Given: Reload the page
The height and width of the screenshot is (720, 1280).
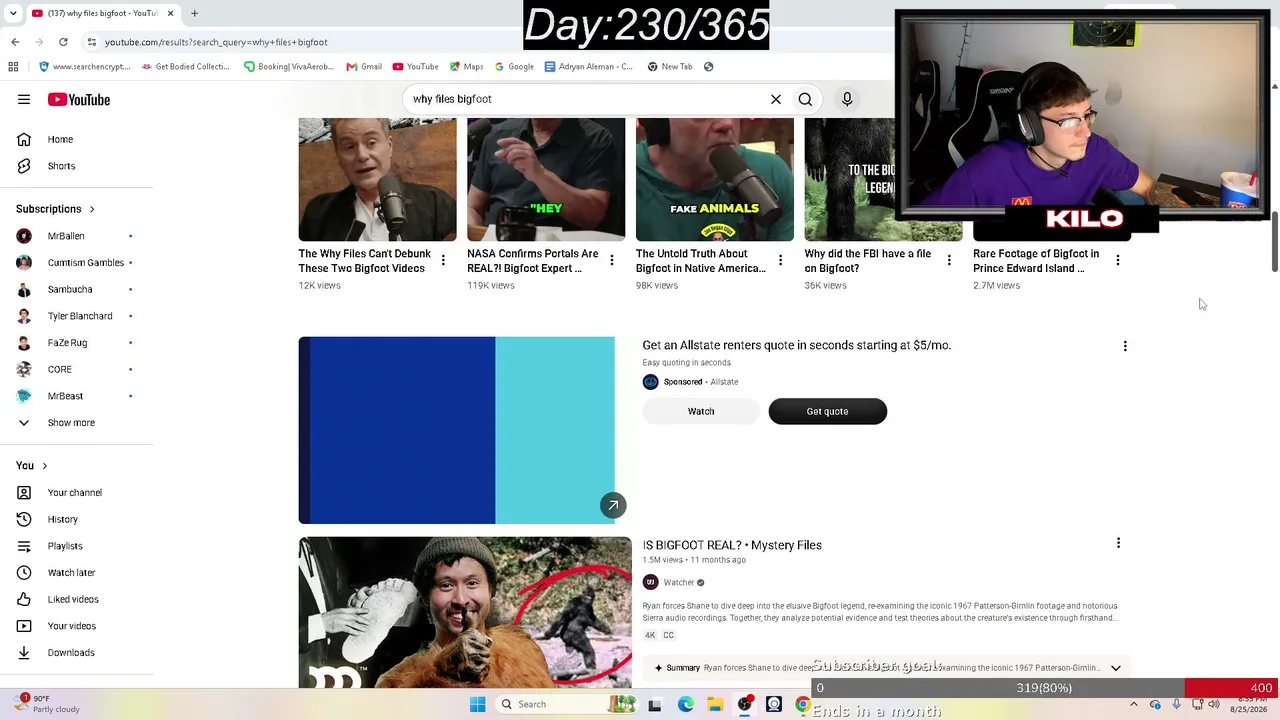Looking at the screenshot, I should point(63,42).
